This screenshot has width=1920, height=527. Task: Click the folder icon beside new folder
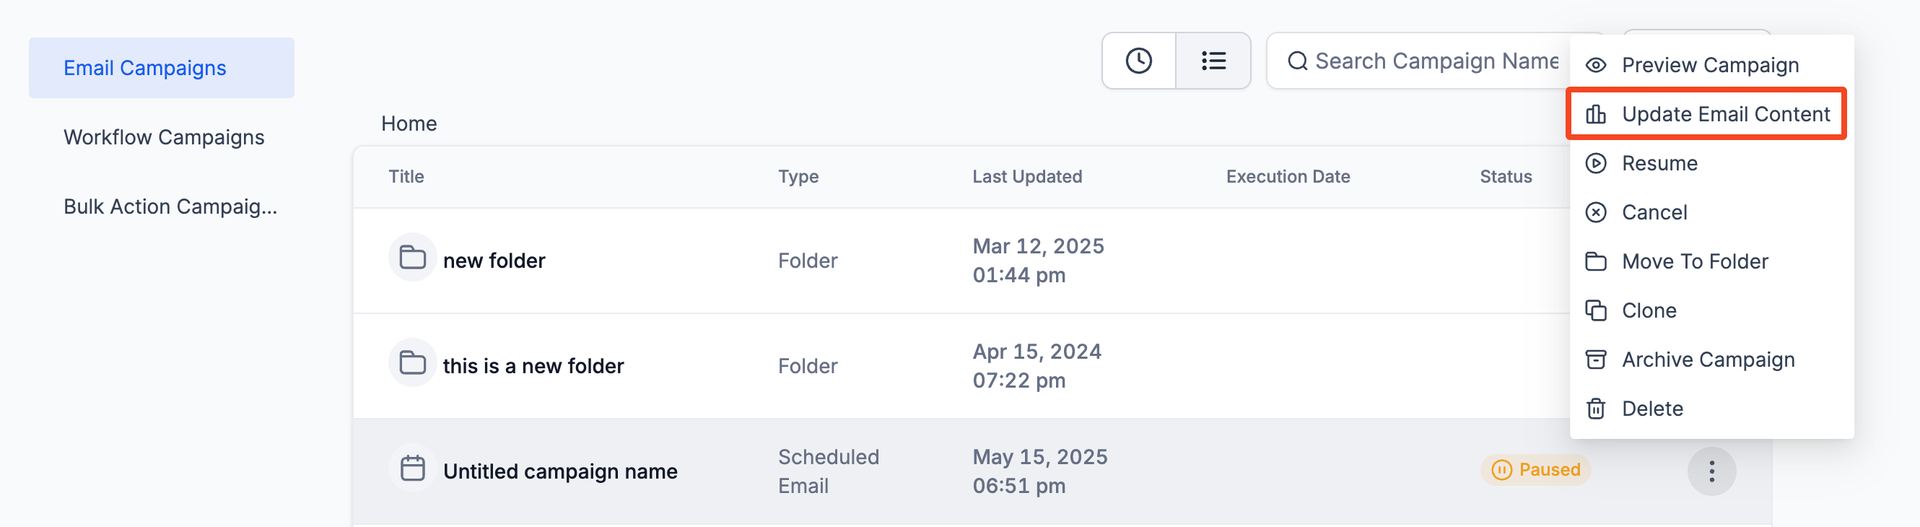pyautogui.click(x=412, y=258)
